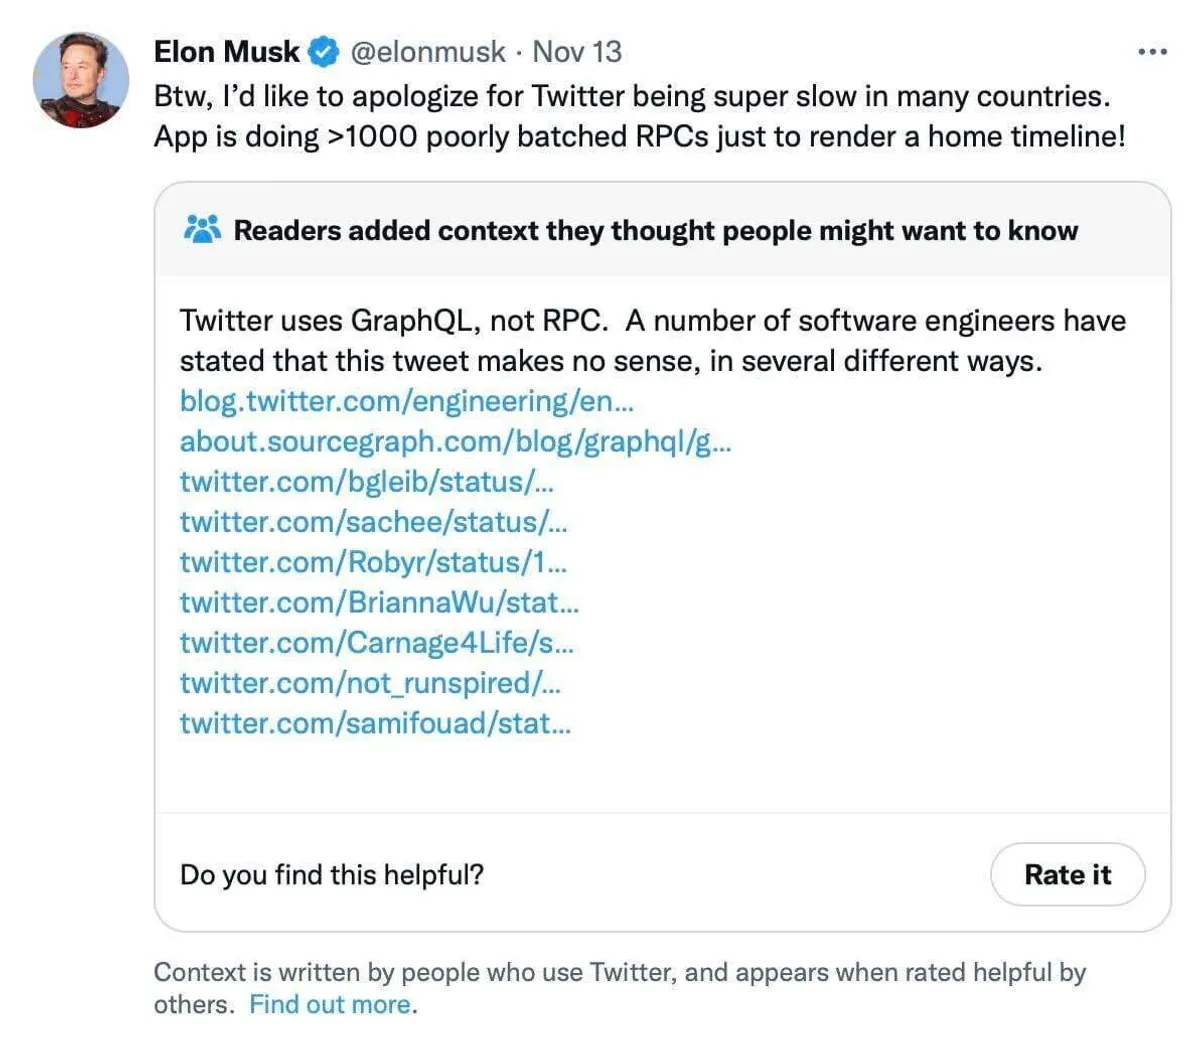Open the twitter.com/samifouad status link
Screen dimensions: 1200x1037
coord(375,723)
